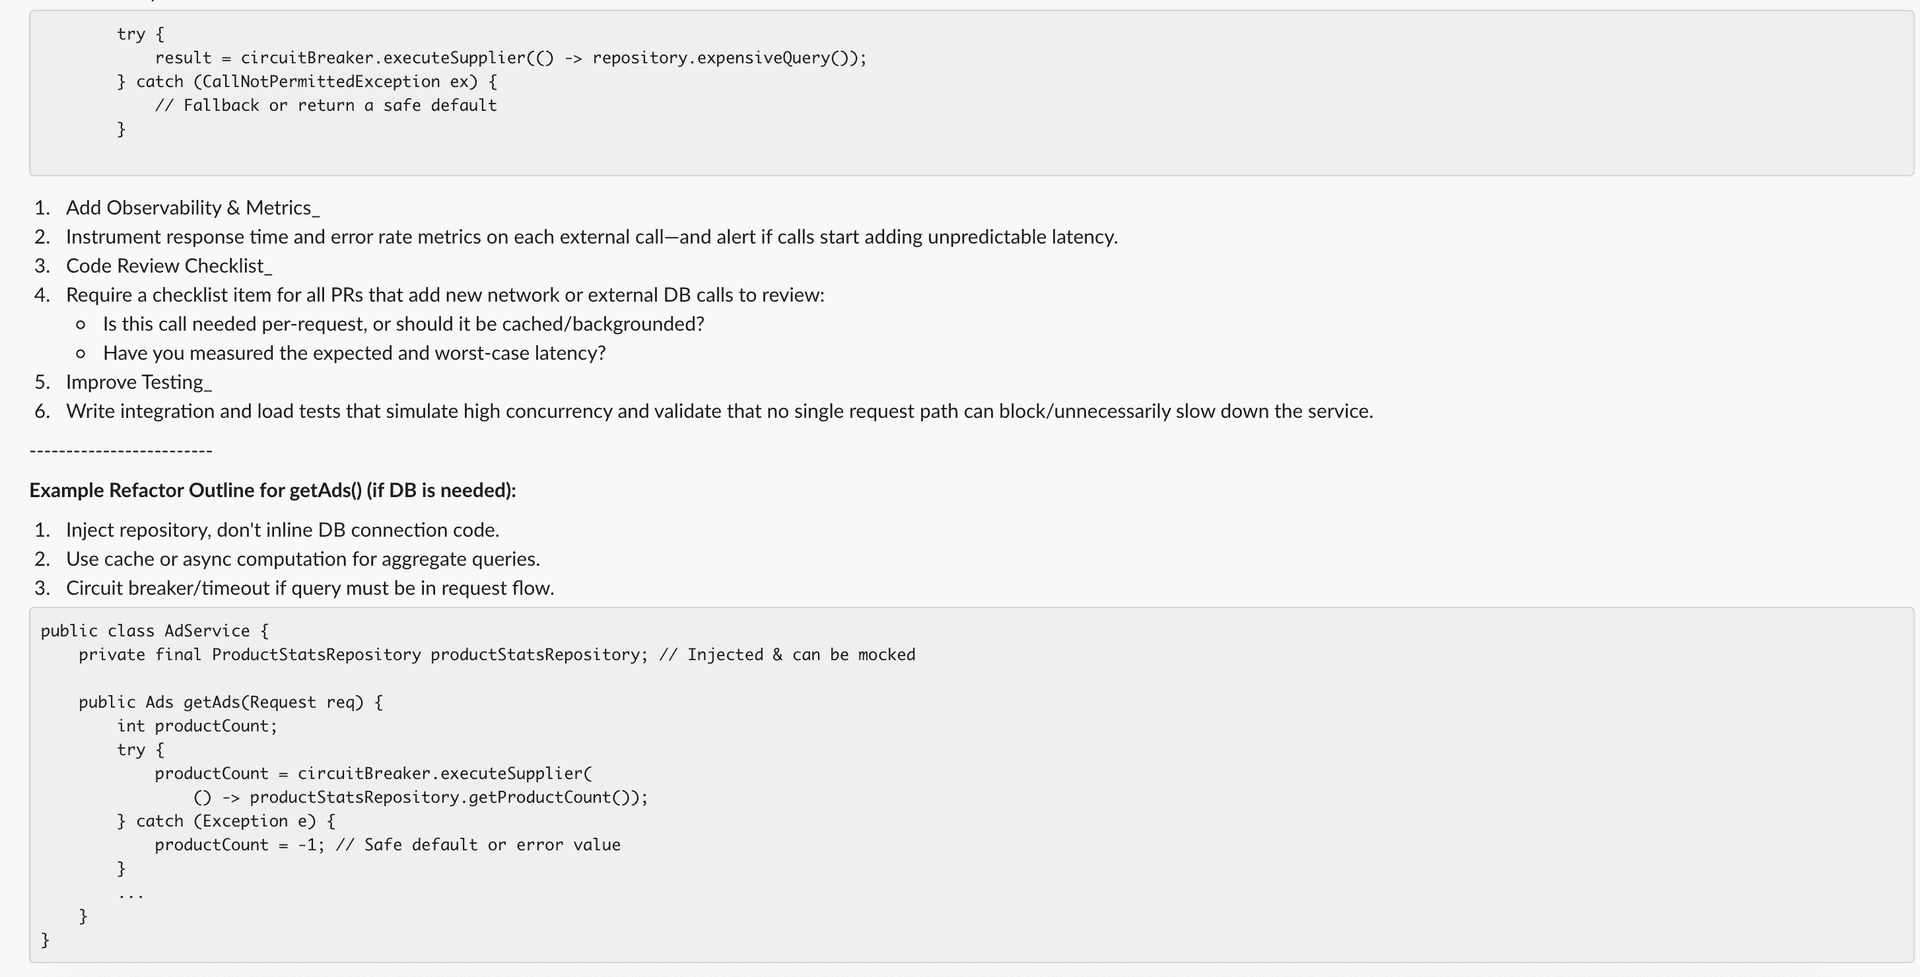Click the 'public class AdService {' code line
1920x977 pixels.
coord(155,631)
